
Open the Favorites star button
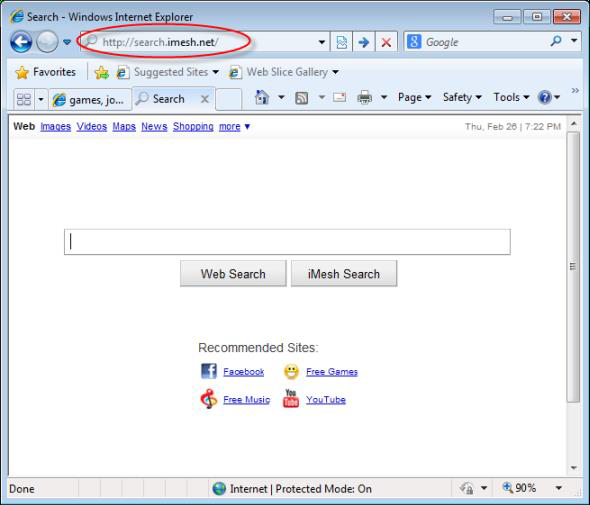pyautogui.click(x=46, y=72)
